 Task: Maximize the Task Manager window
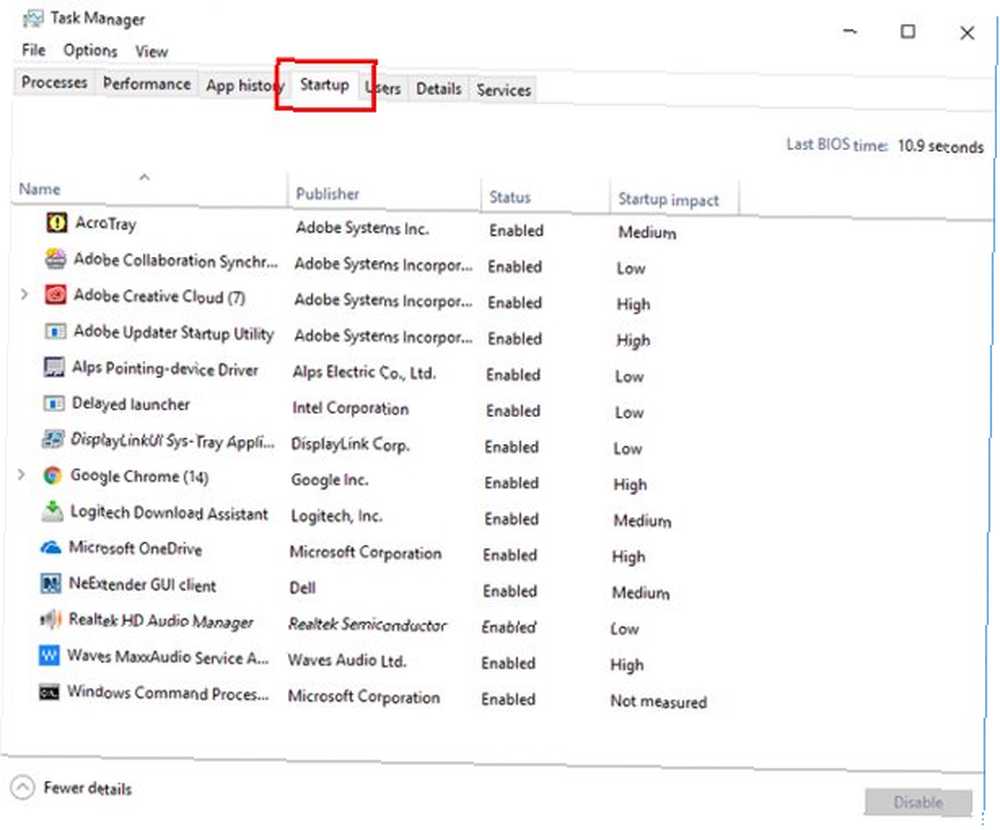(908, 31)
